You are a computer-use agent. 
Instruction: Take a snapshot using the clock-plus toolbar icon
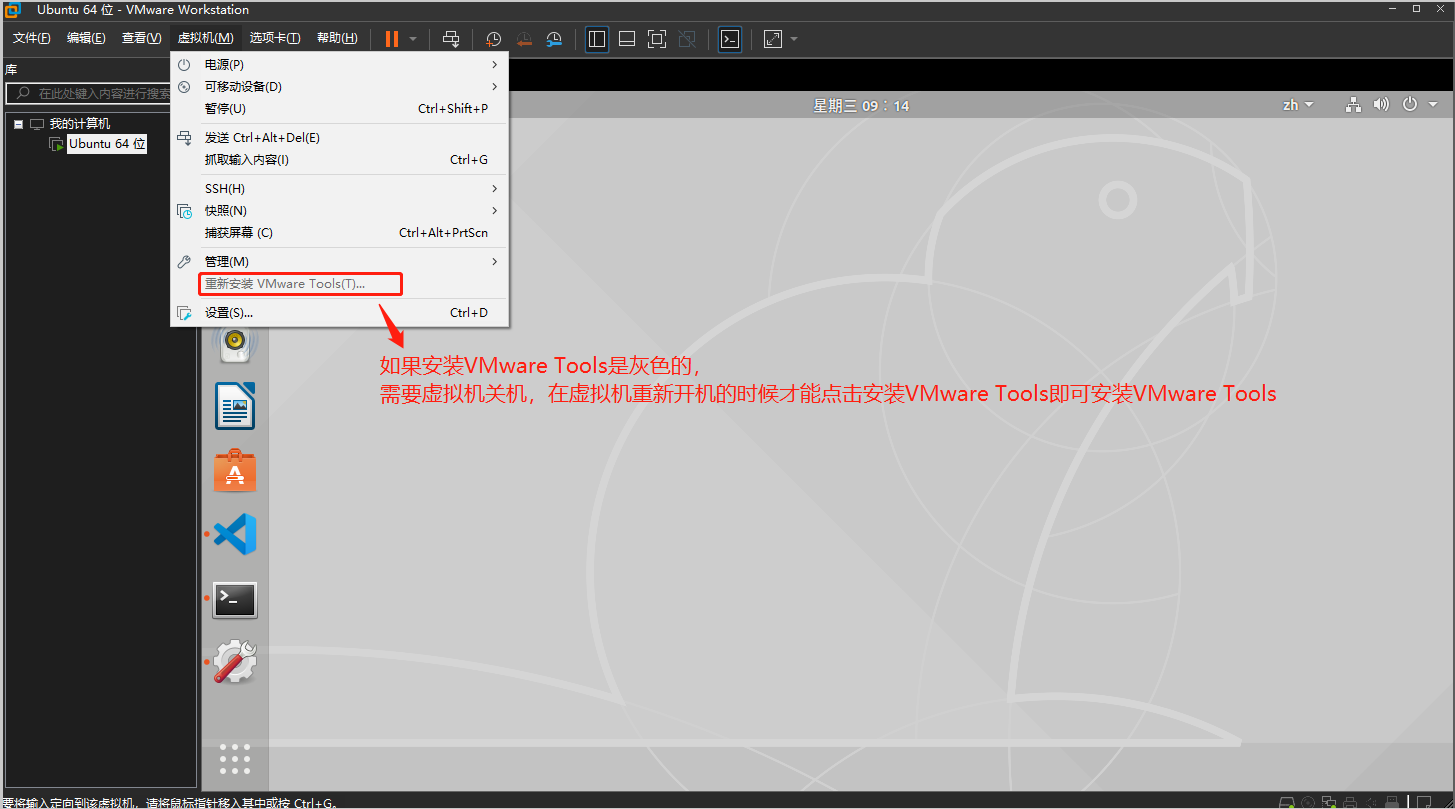pyautogui.click(x=494, y=39)
